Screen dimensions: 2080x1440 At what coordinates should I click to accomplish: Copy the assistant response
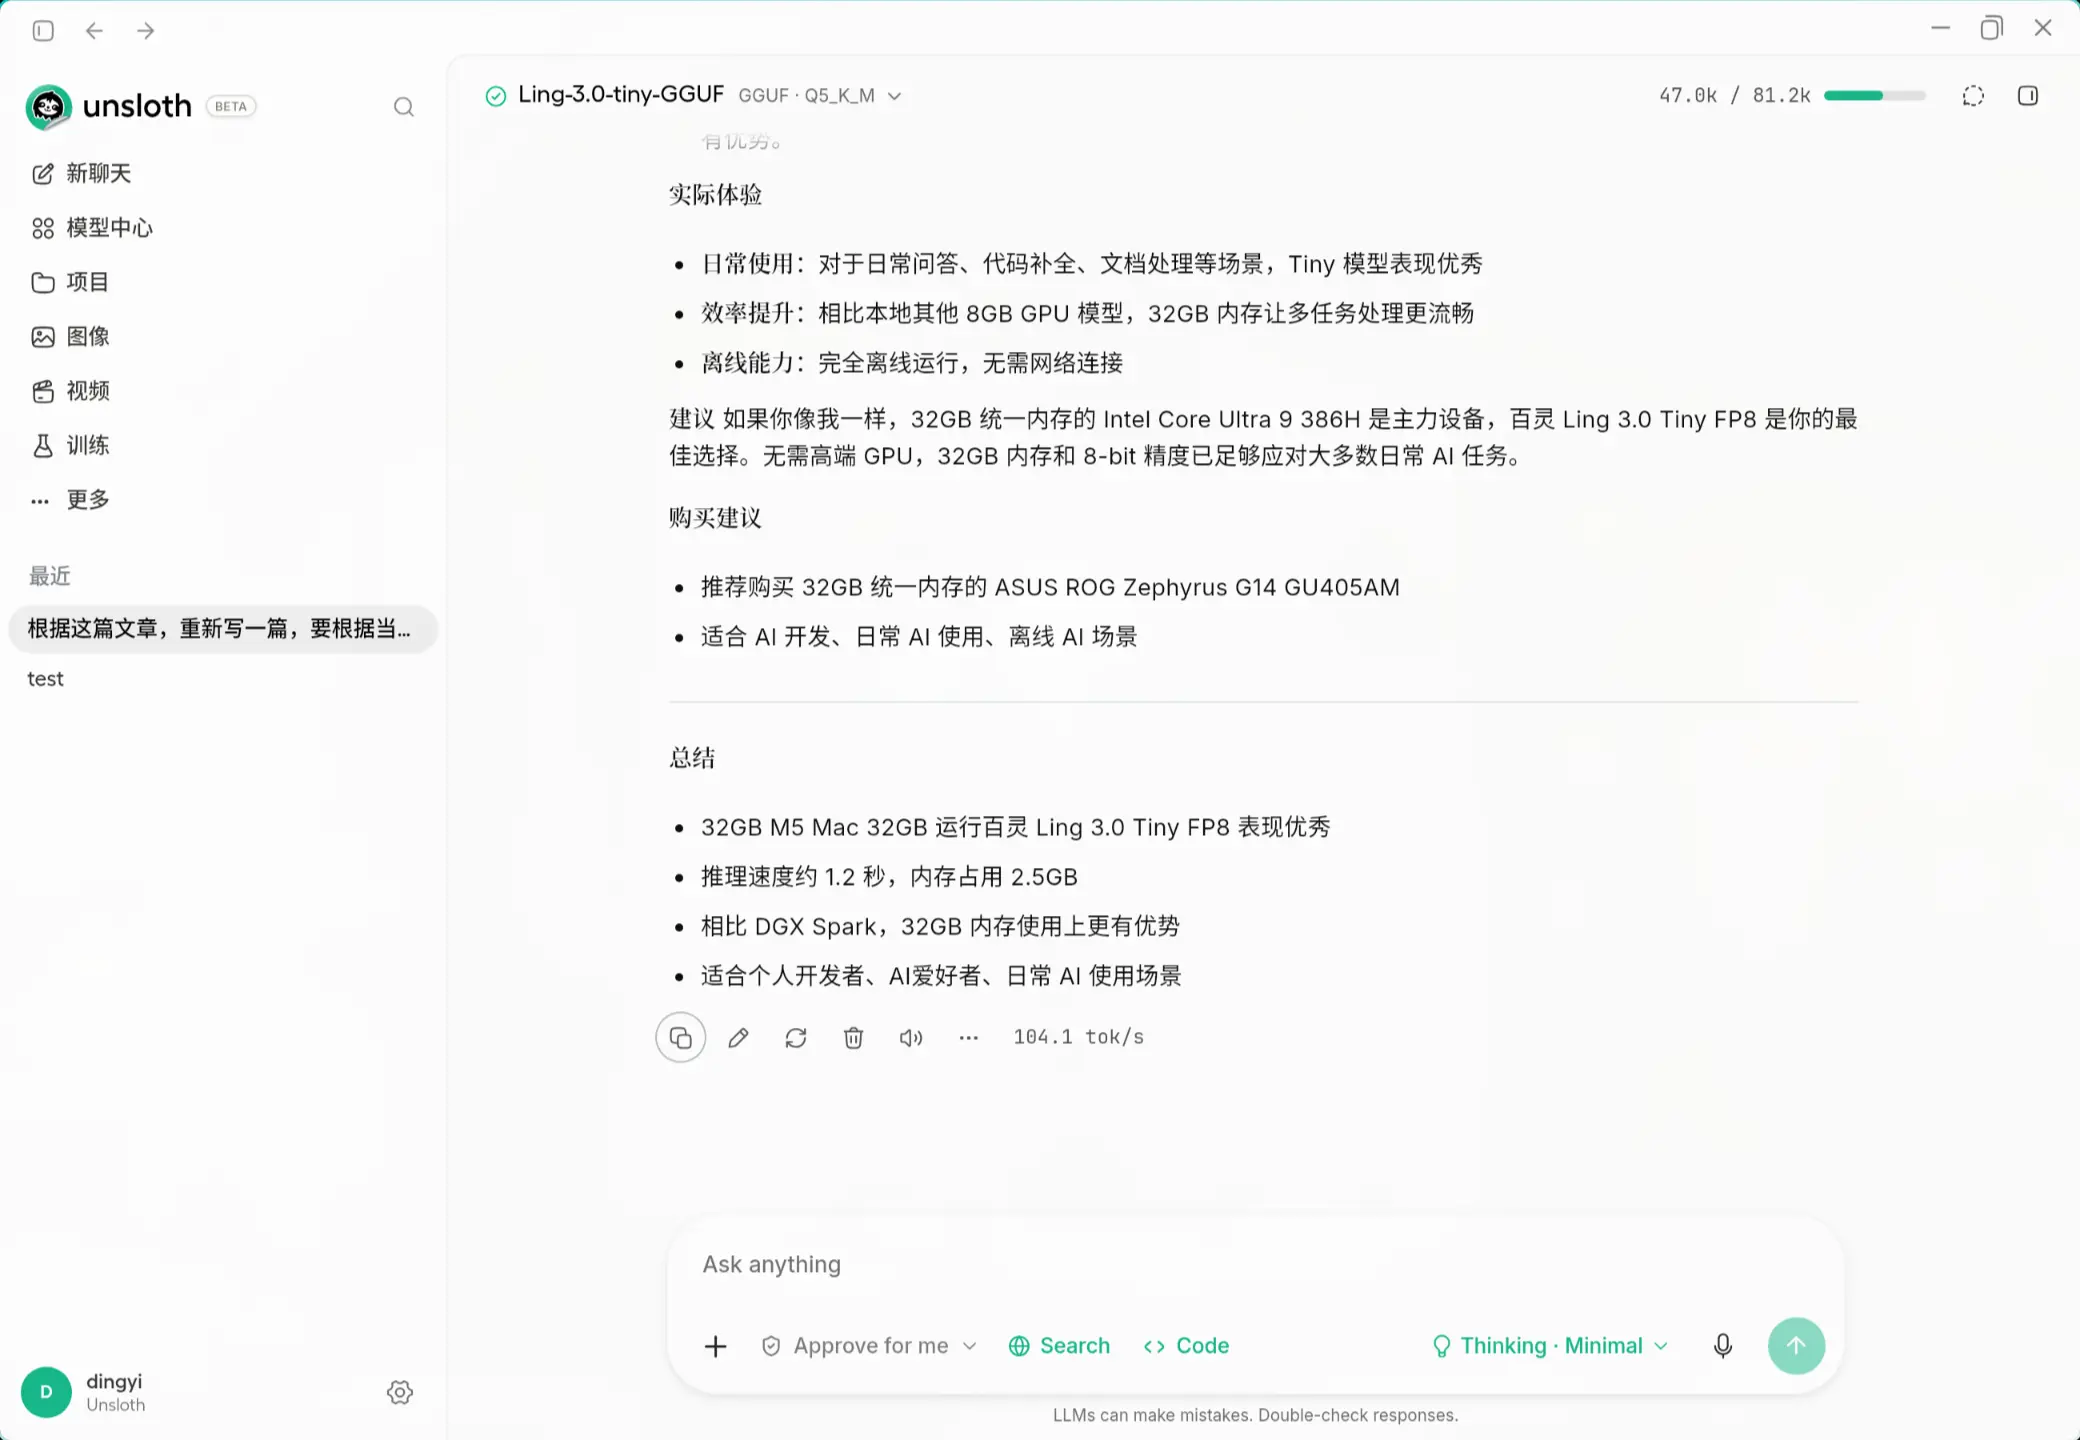[x=681, y=1038]
